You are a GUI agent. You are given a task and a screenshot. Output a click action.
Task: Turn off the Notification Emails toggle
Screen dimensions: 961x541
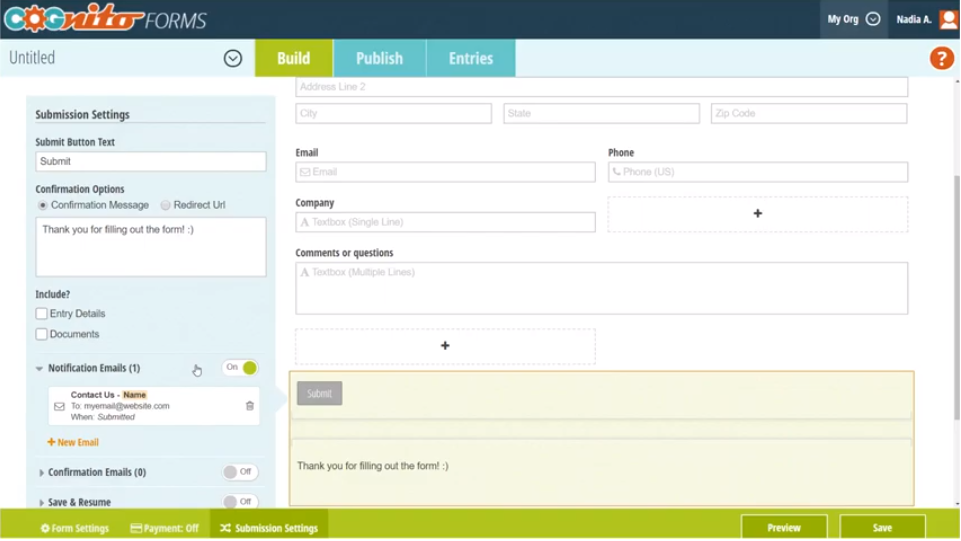pos(240,368)
